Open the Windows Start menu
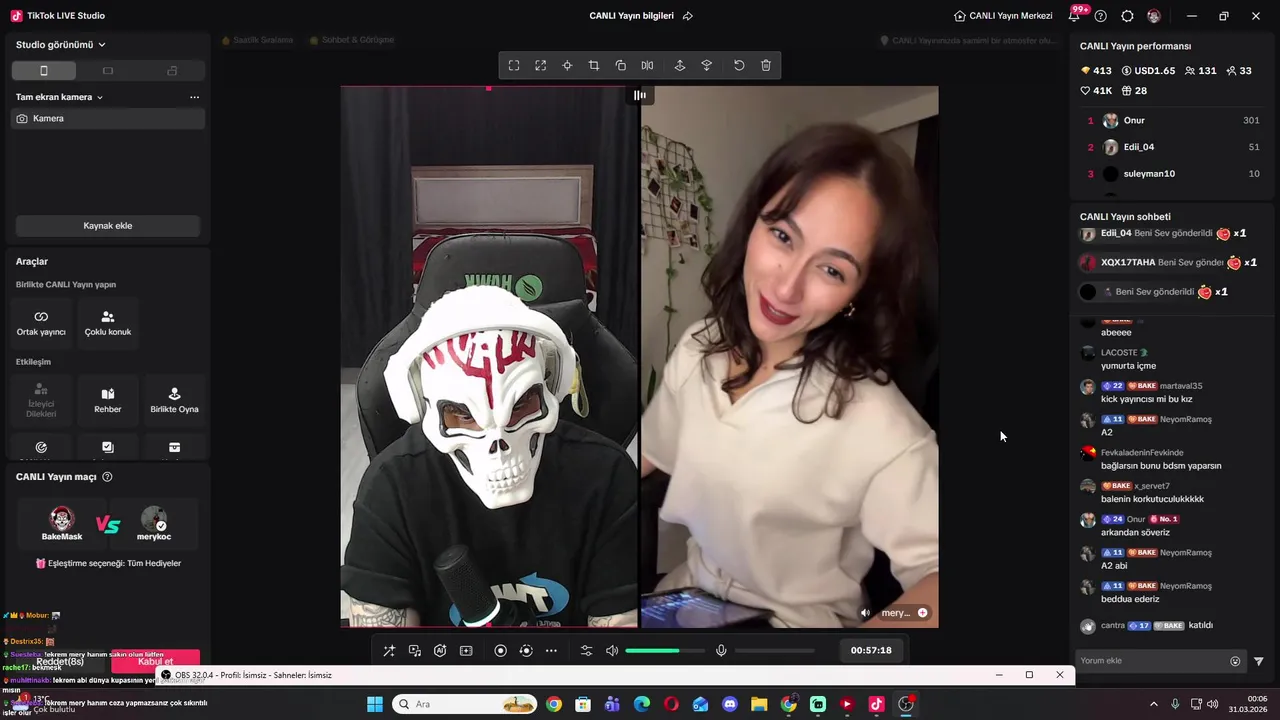The width and height of the screenshot is (1280, 720). 375,704
